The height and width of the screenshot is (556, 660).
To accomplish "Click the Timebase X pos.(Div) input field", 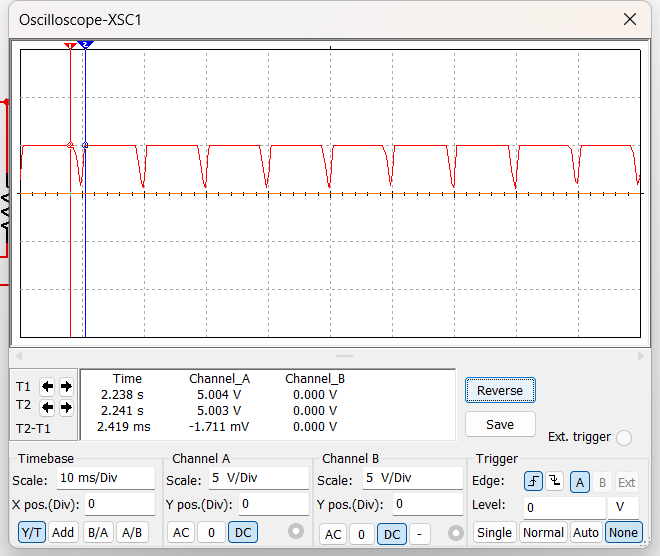I will pos(118,504).
